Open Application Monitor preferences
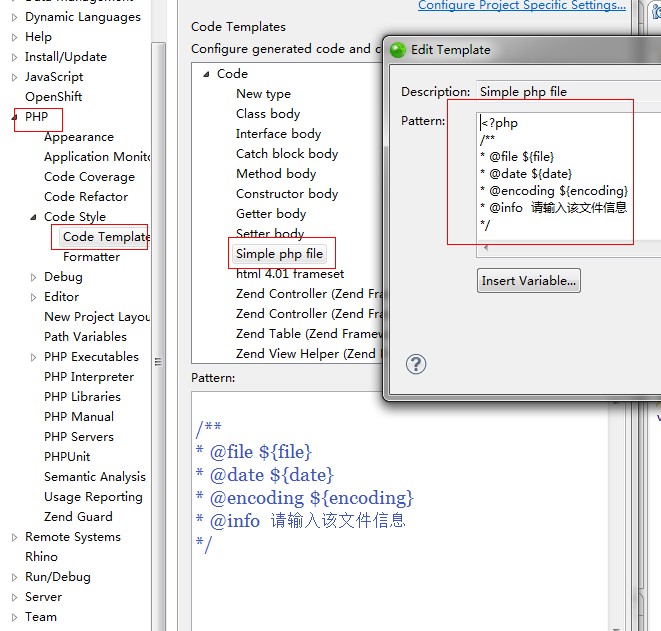The image size is (661, 631). coord(97,156)
